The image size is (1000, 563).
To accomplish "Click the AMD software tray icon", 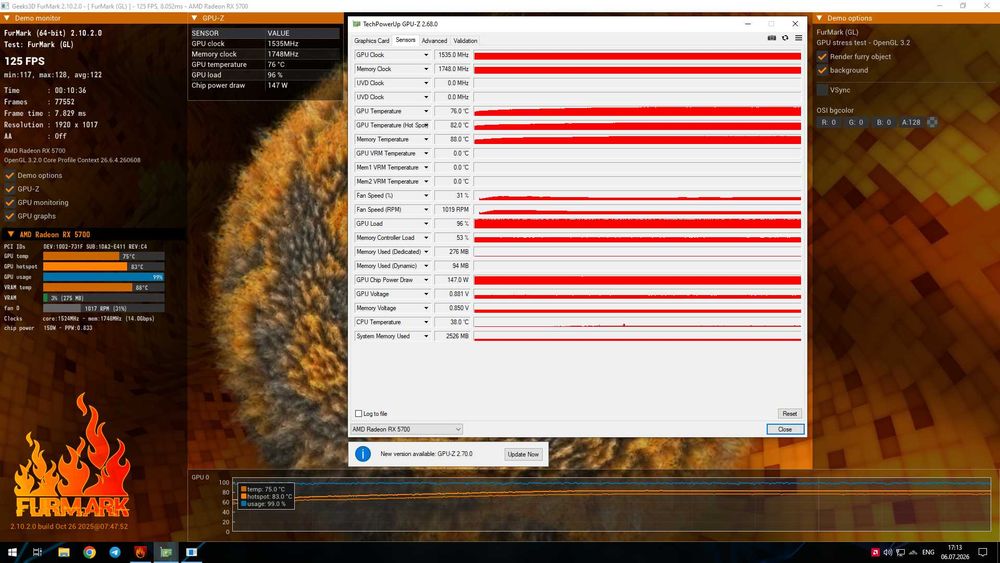I will point(876,552).
